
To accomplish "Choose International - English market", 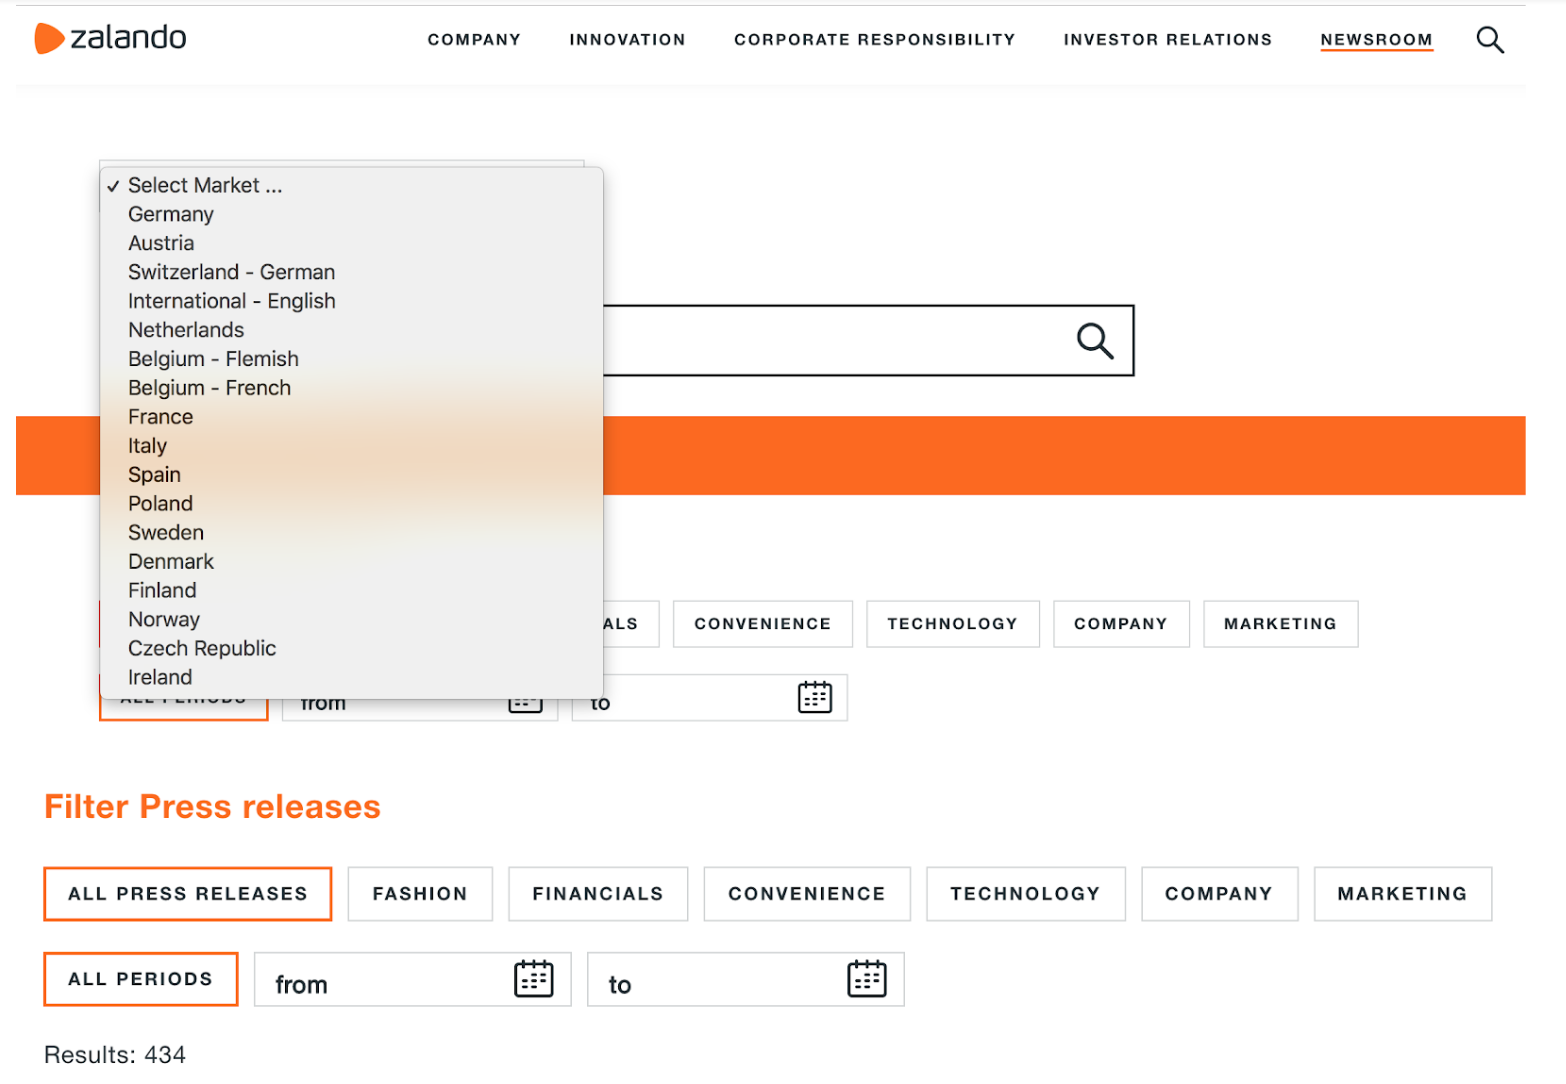I will (352, 301).
